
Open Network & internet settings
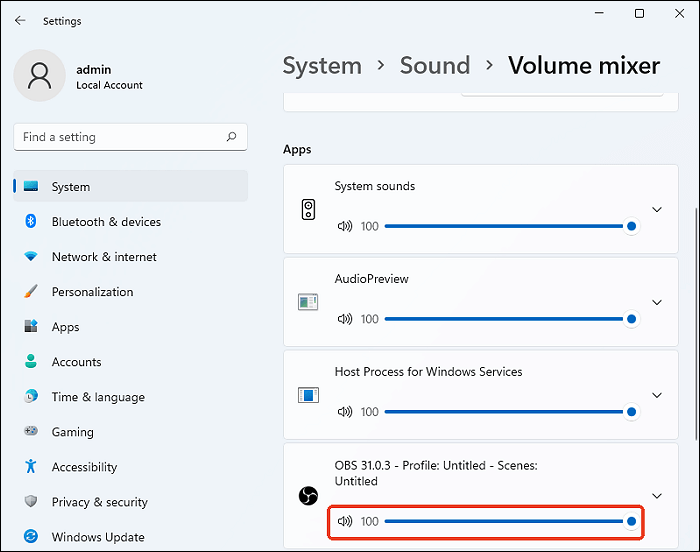[x=104, y=257]
